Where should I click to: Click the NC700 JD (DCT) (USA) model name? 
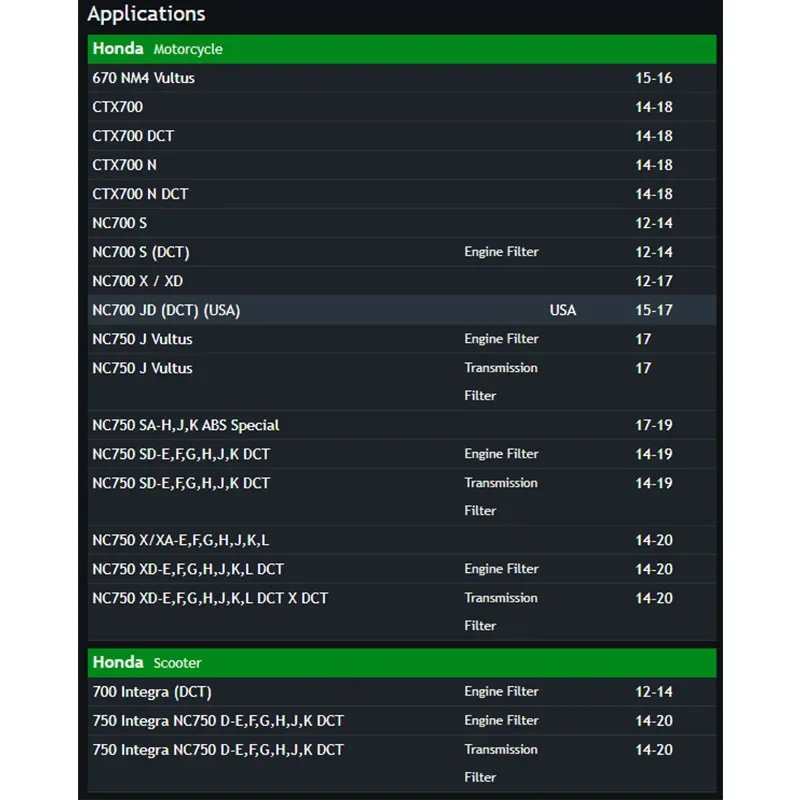click(166, 311)
